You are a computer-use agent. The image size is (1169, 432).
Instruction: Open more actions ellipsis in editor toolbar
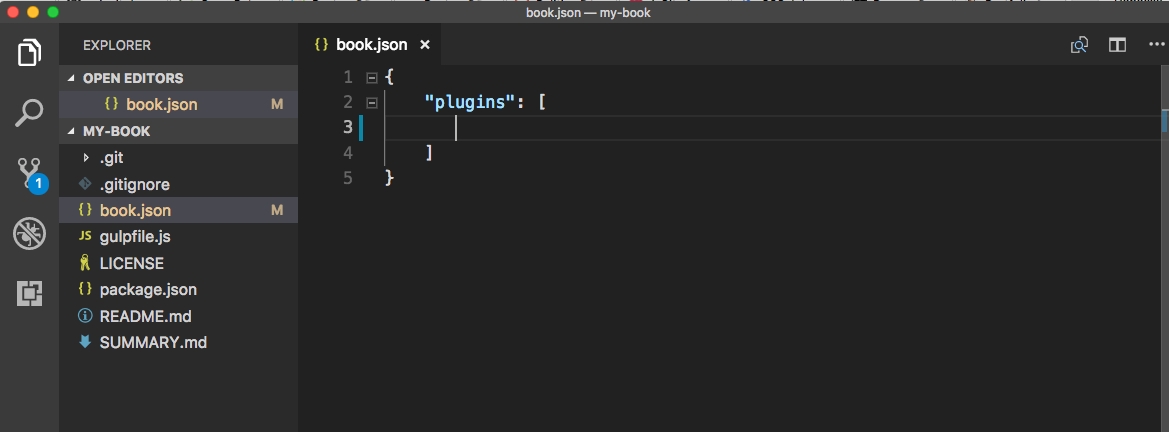pyautogui.click(x=1154, y=45)
